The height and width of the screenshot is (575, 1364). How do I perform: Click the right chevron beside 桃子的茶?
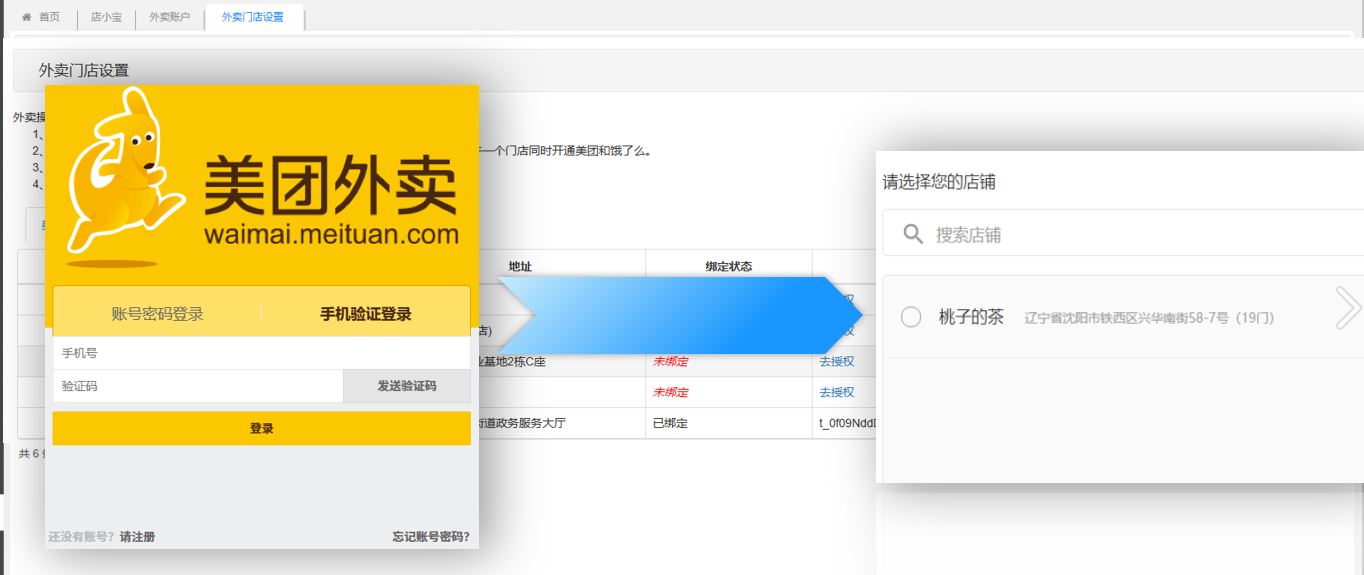coord(1348,308)
